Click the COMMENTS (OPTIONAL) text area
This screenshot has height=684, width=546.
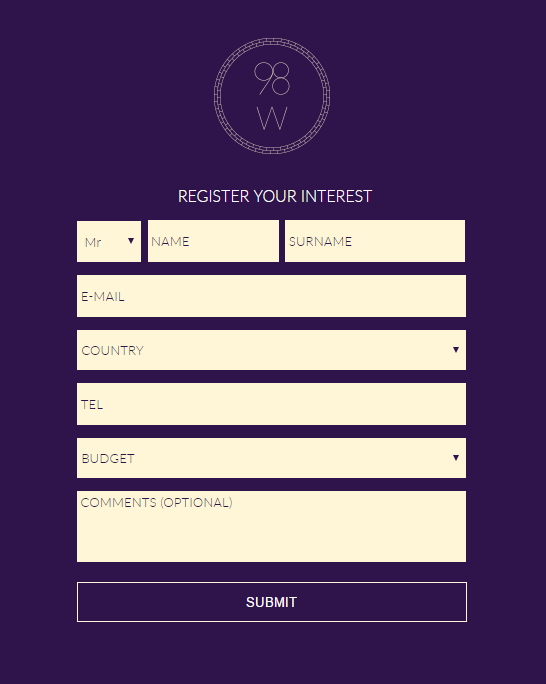[x=271, y=527]
